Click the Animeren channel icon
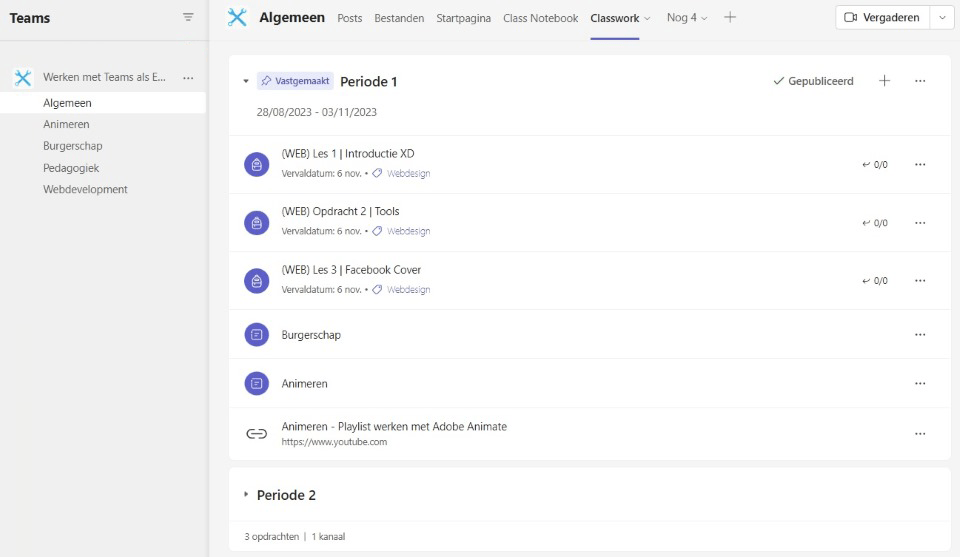The height and width of the screenshot is (557, 960). (257, 384)
